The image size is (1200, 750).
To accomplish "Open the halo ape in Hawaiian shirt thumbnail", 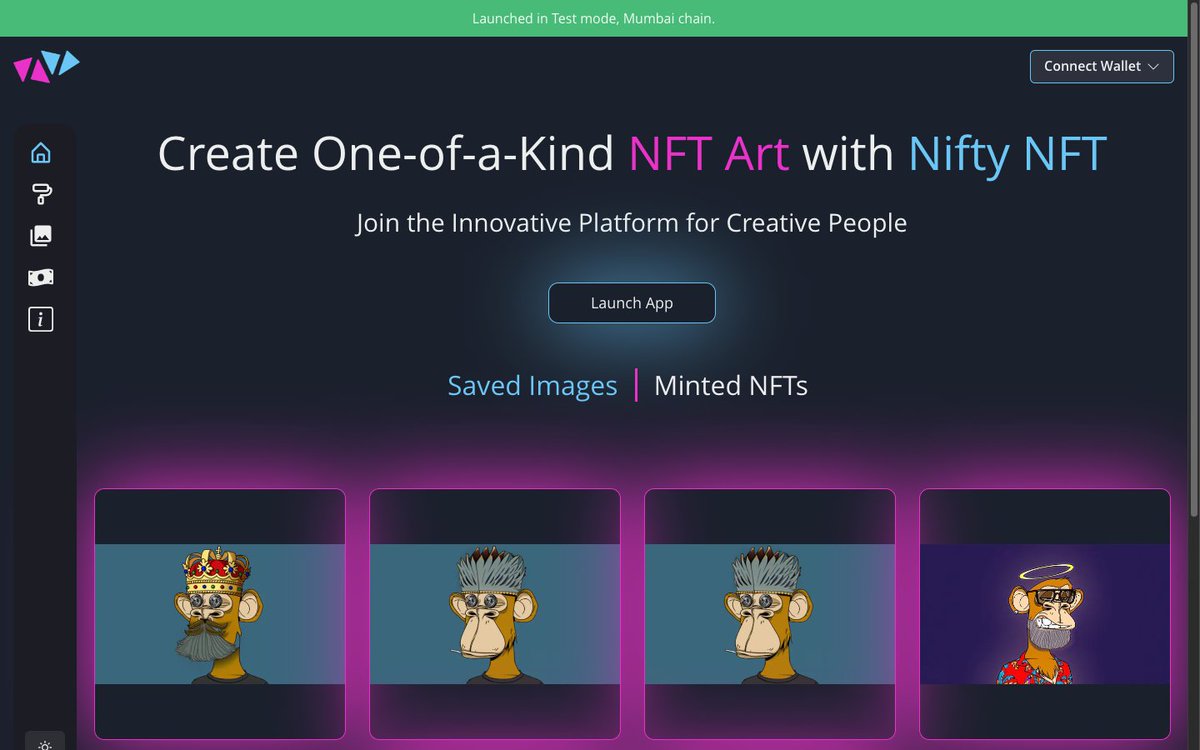I will coord(1044,613).
